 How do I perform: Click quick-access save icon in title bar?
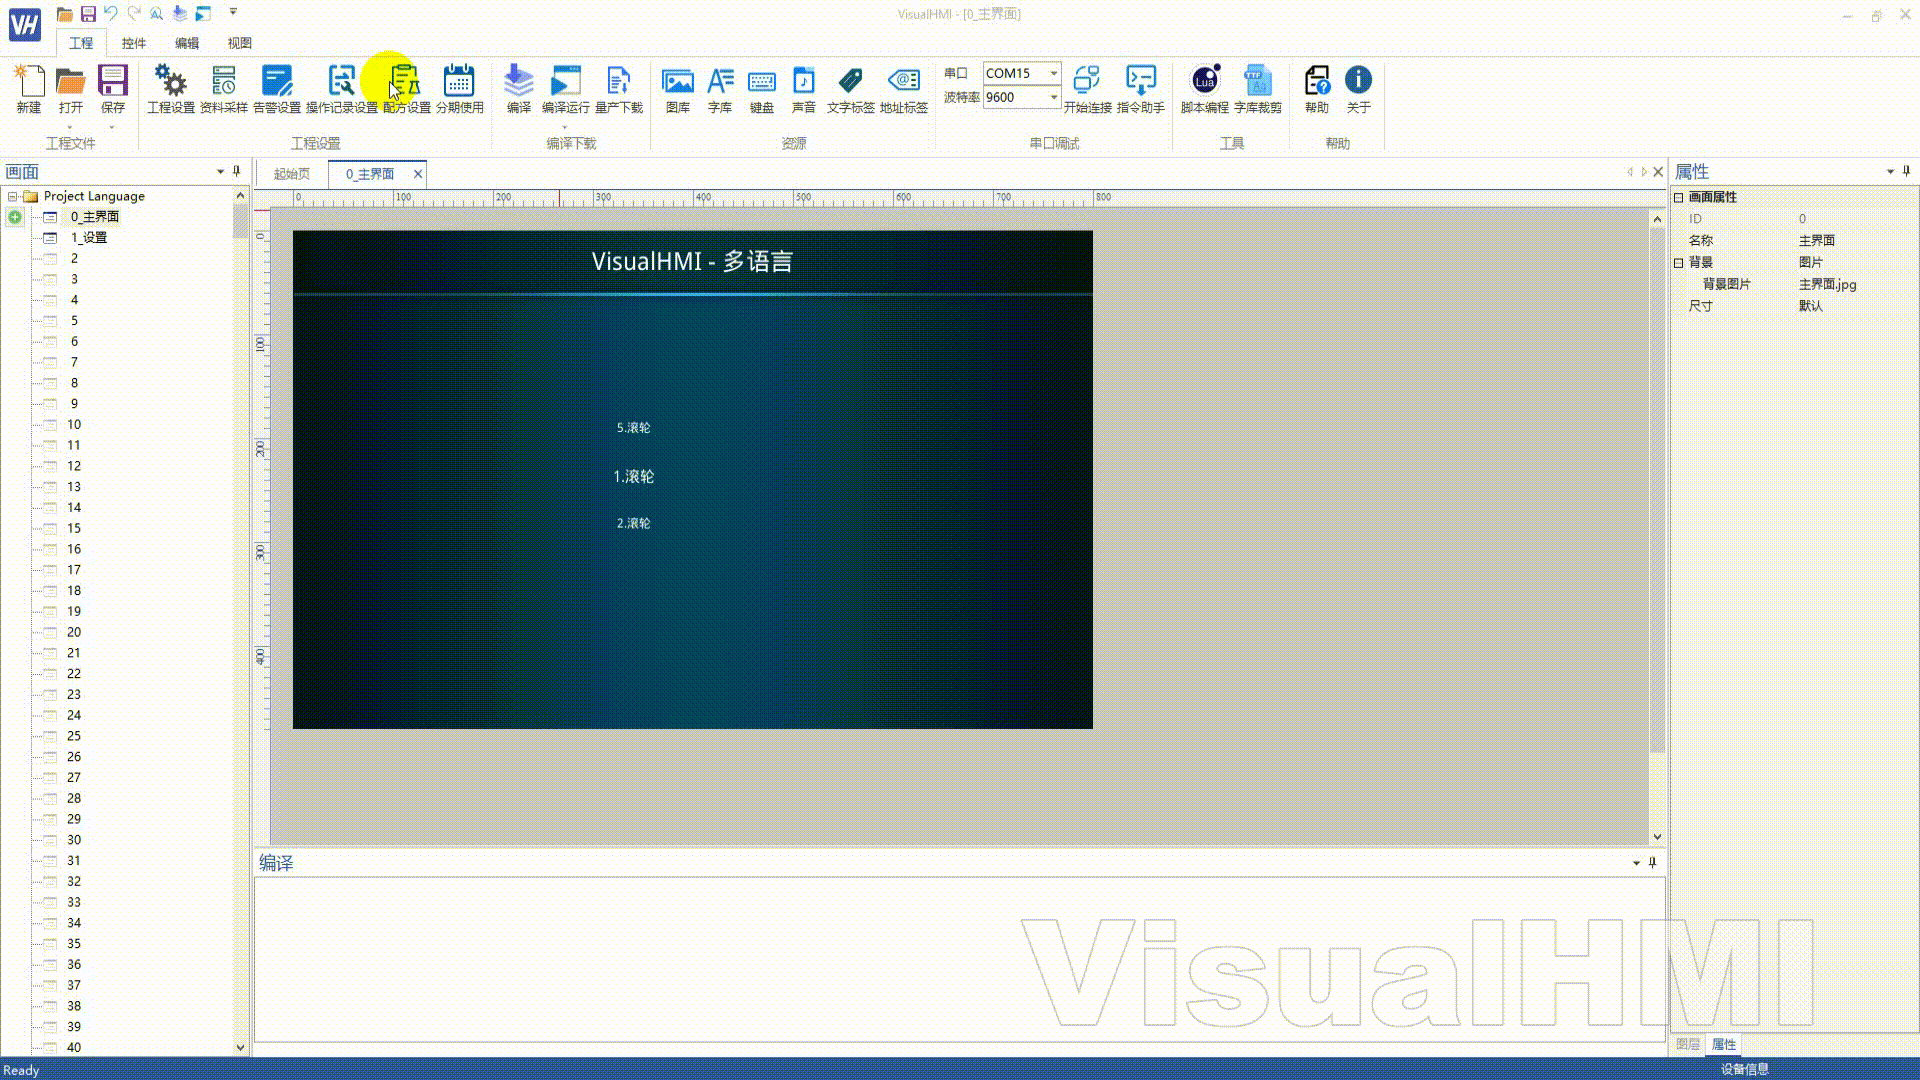pyautogui.click(x=88, y=13)
